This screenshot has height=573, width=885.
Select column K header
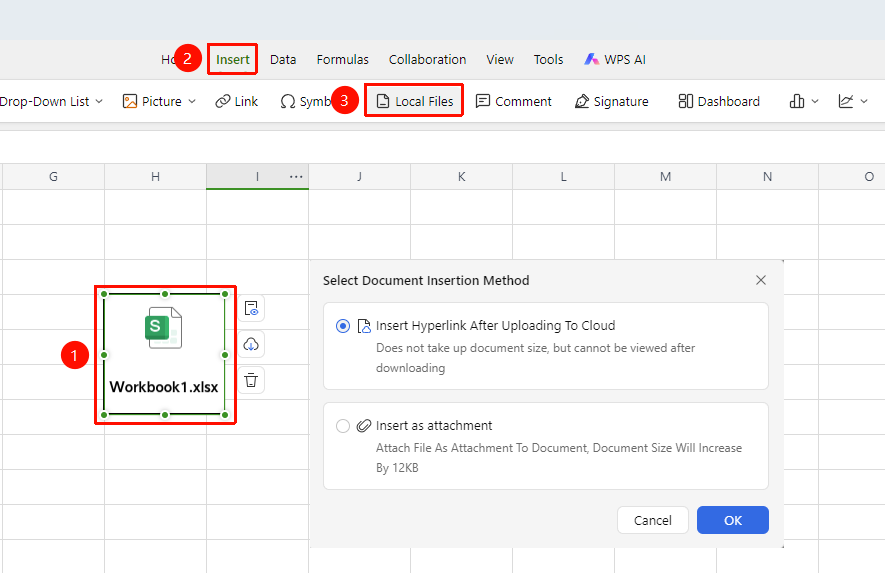[x=462, y=177]
